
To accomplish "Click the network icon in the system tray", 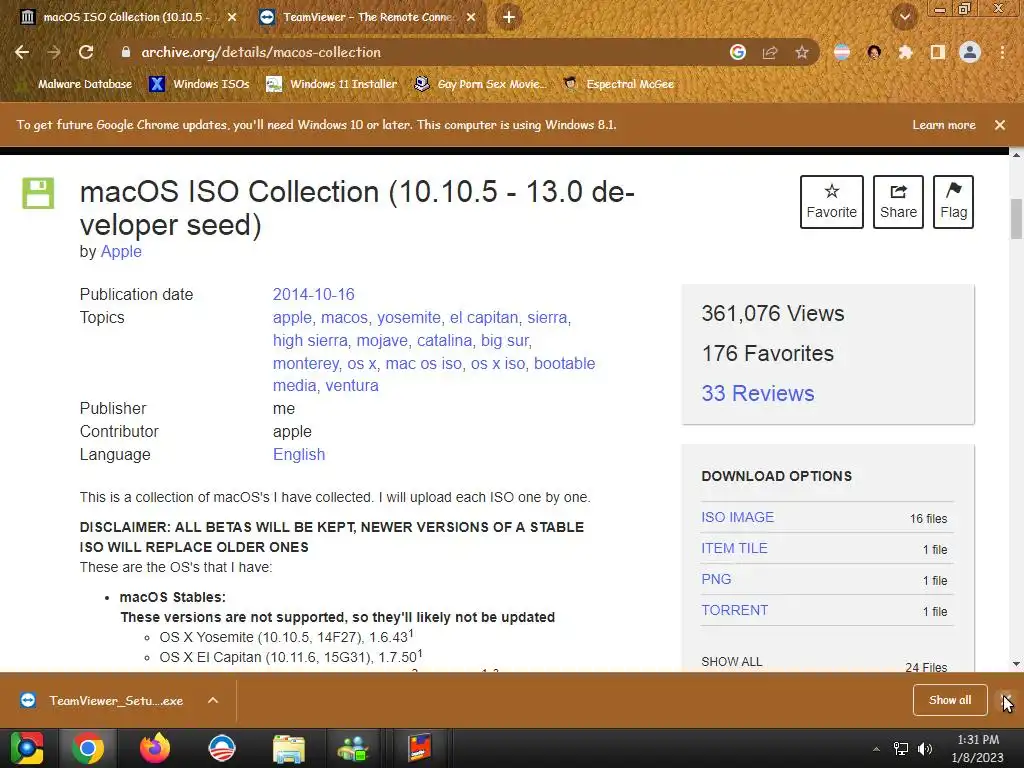I will click(x=901, y=749).
